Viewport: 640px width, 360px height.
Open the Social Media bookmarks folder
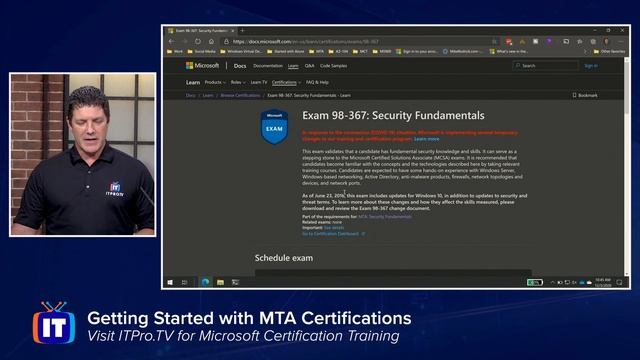click(x=202, y=51)
